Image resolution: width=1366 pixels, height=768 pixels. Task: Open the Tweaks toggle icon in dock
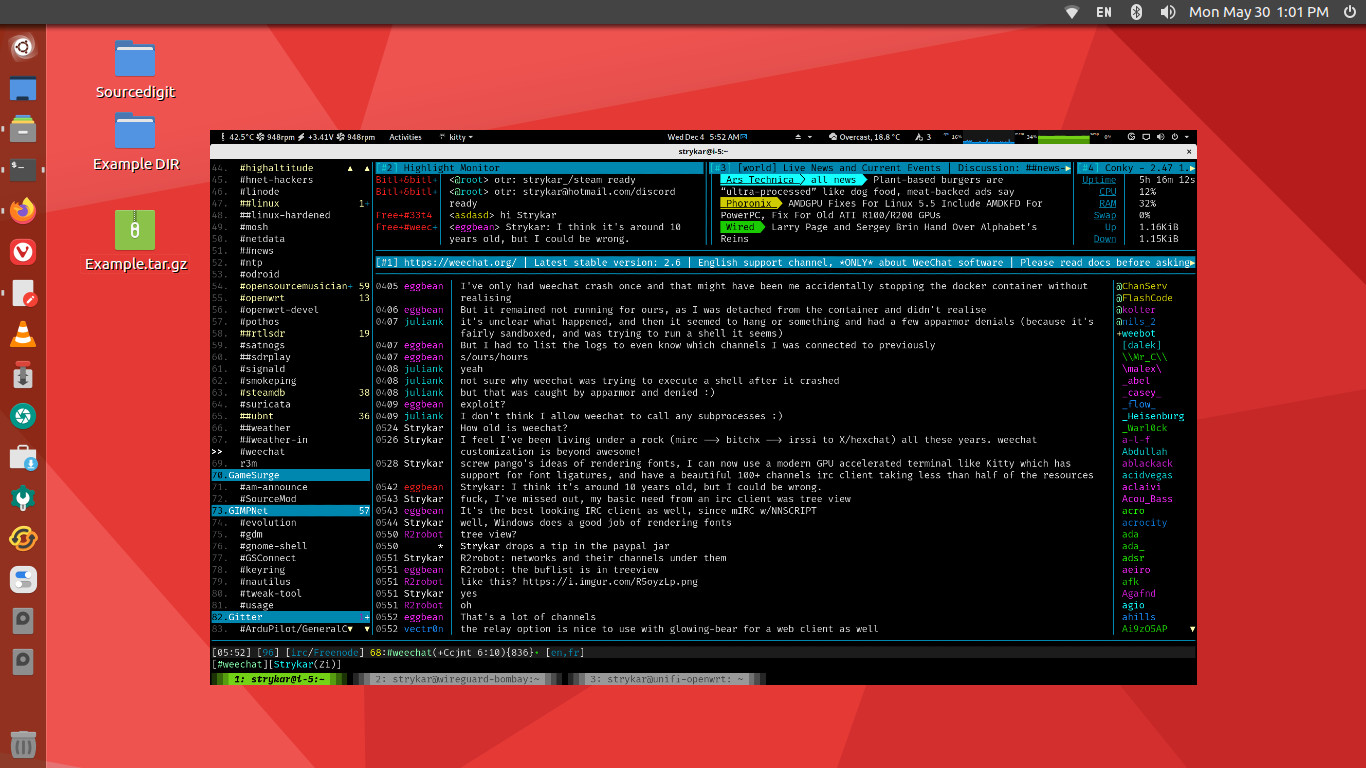click(x=23, y=579)
